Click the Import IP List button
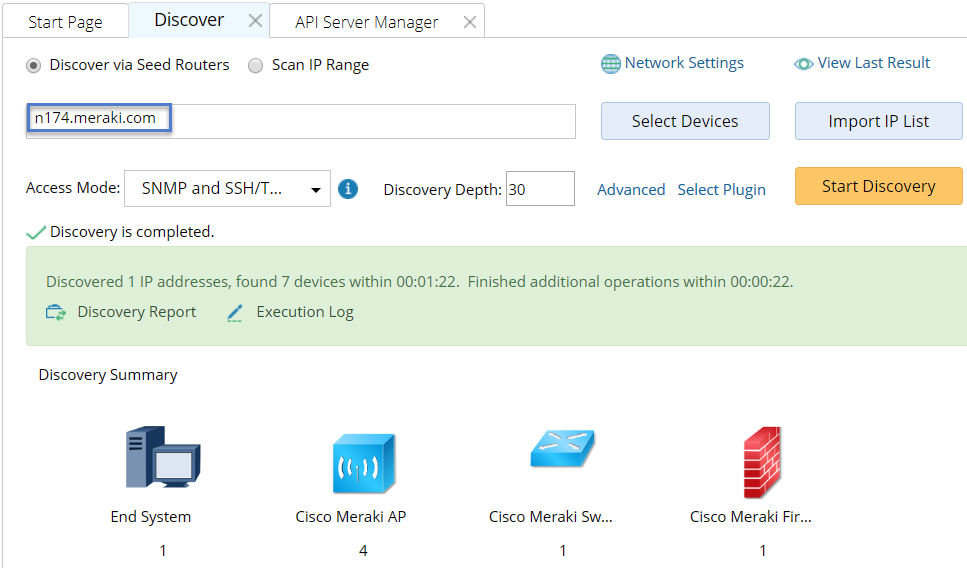 [878, 121]
